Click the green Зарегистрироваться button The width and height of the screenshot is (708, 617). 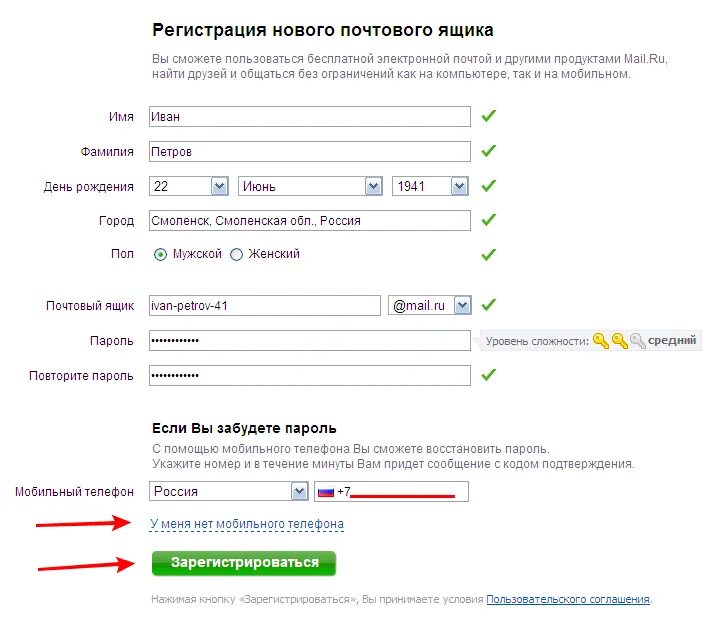(244, 563)
